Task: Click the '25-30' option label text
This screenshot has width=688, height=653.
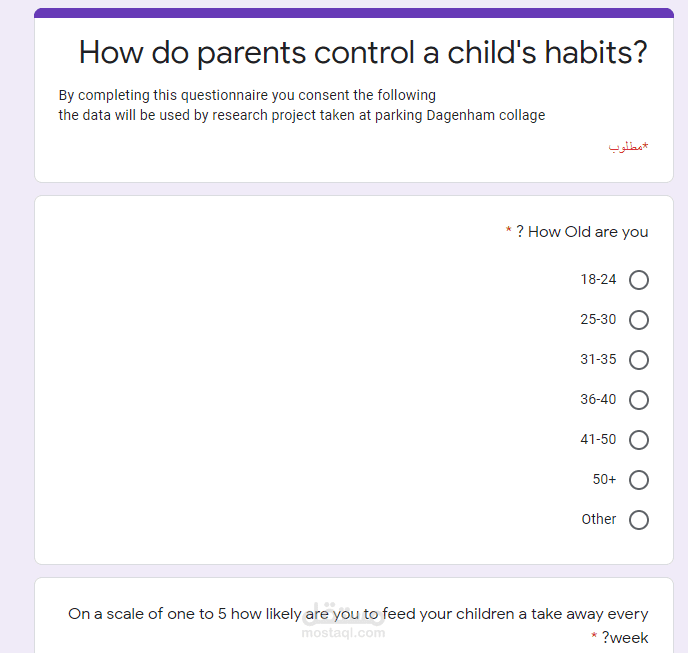Action: [x=598, y=320]
